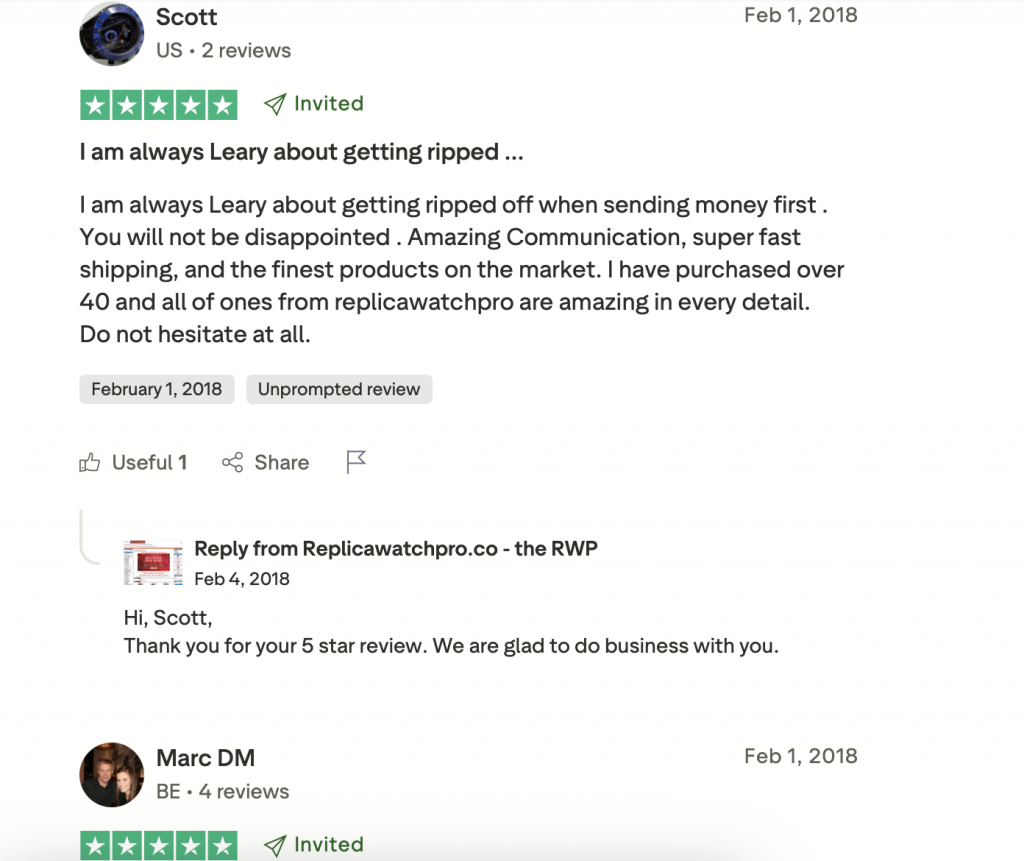Screen dimensions: 1024x861
Task: Open Replicawatchpro reply thumbnail image
Action: click(153, 563)
